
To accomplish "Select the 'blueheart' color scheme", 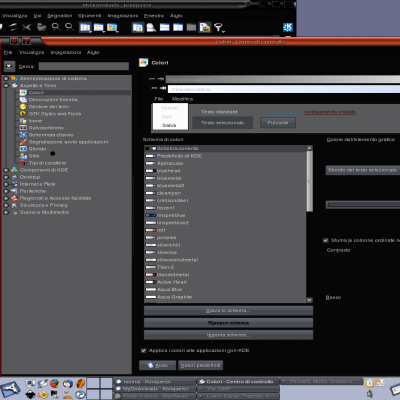I will (x=225, y=171).
